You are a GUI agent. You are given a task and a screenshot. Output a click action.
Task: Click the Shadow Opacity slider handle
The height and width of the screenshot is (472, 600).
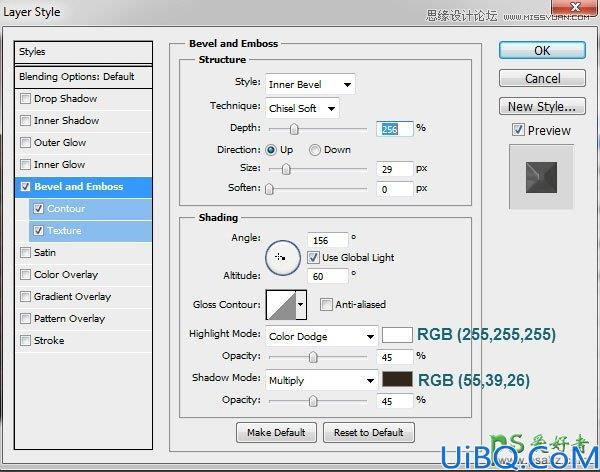(x=313, y=401)
